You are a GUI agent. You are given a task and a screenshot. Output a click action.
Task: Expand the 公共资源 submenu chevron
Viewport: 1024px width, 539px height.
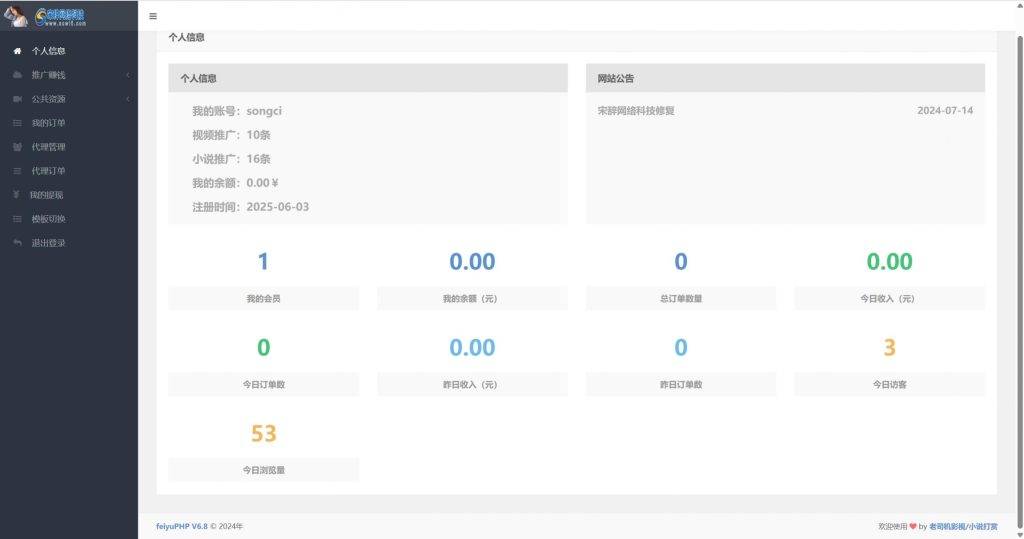[127, 99]
